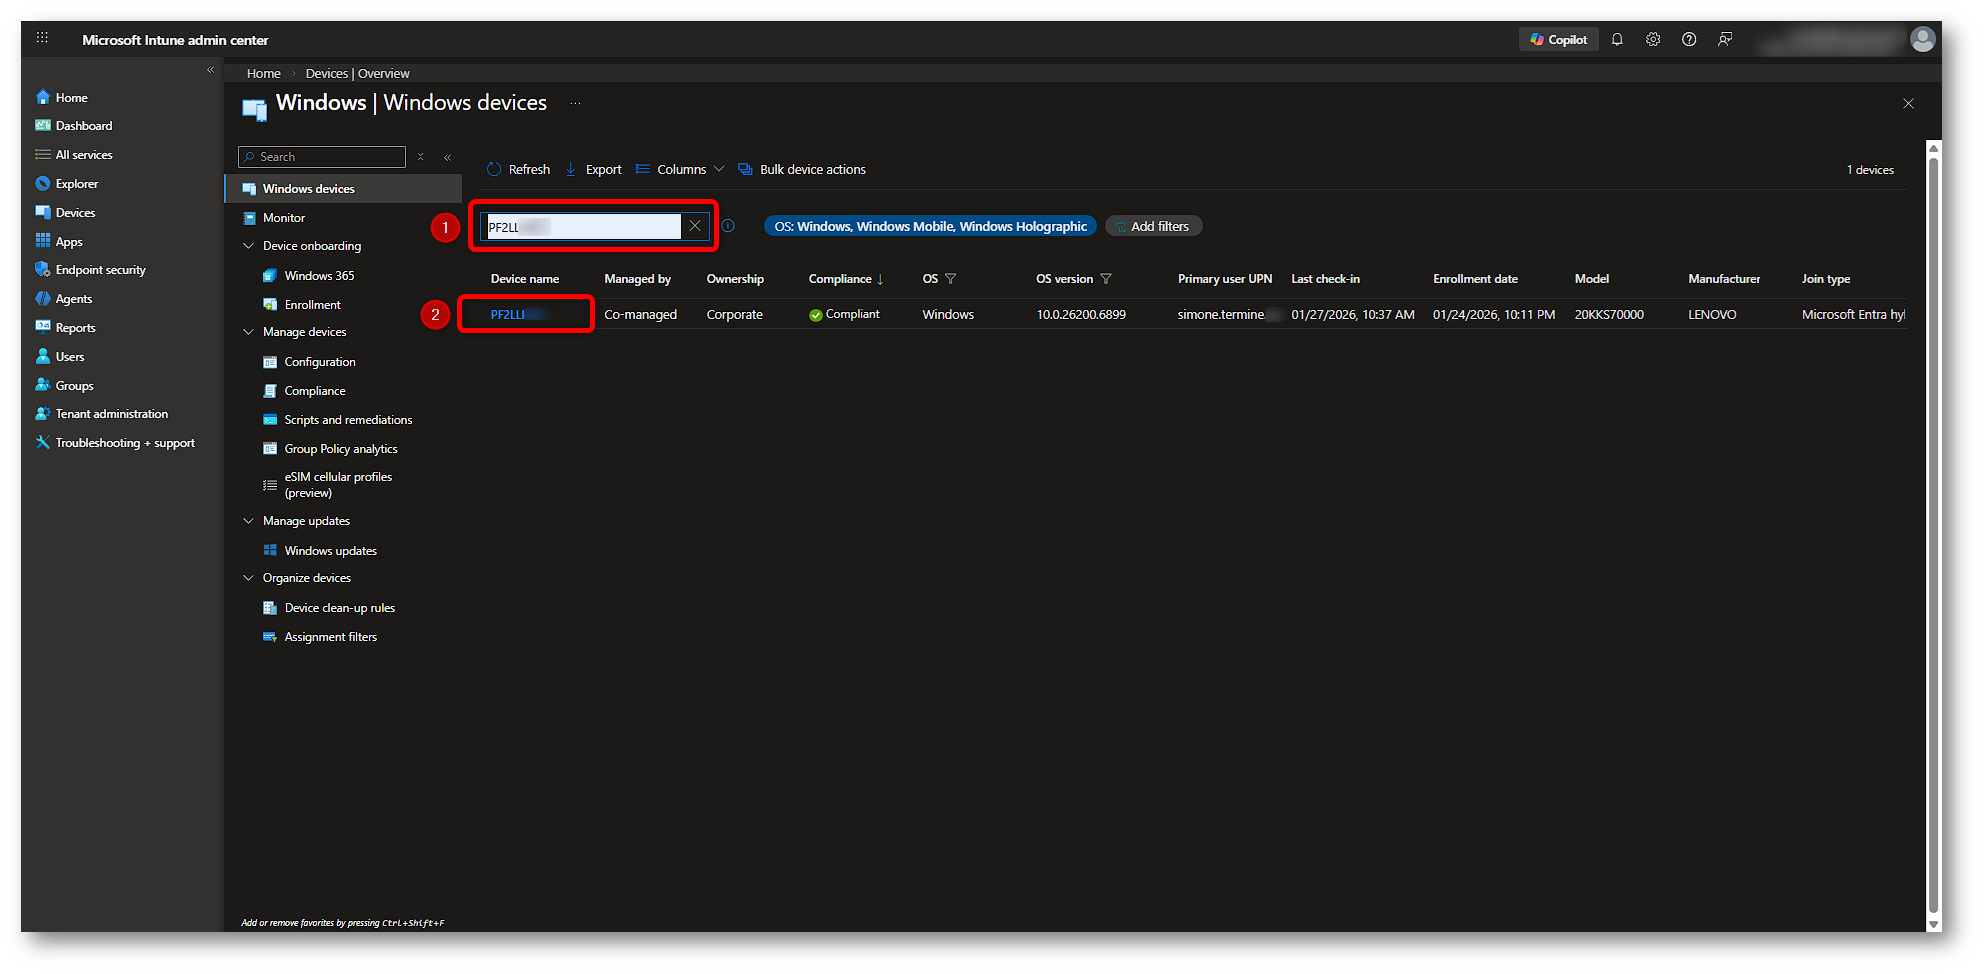This screenshot has width=1984, height=974.
Task: Open the Columns dropdown
Action: coord(680,170)
